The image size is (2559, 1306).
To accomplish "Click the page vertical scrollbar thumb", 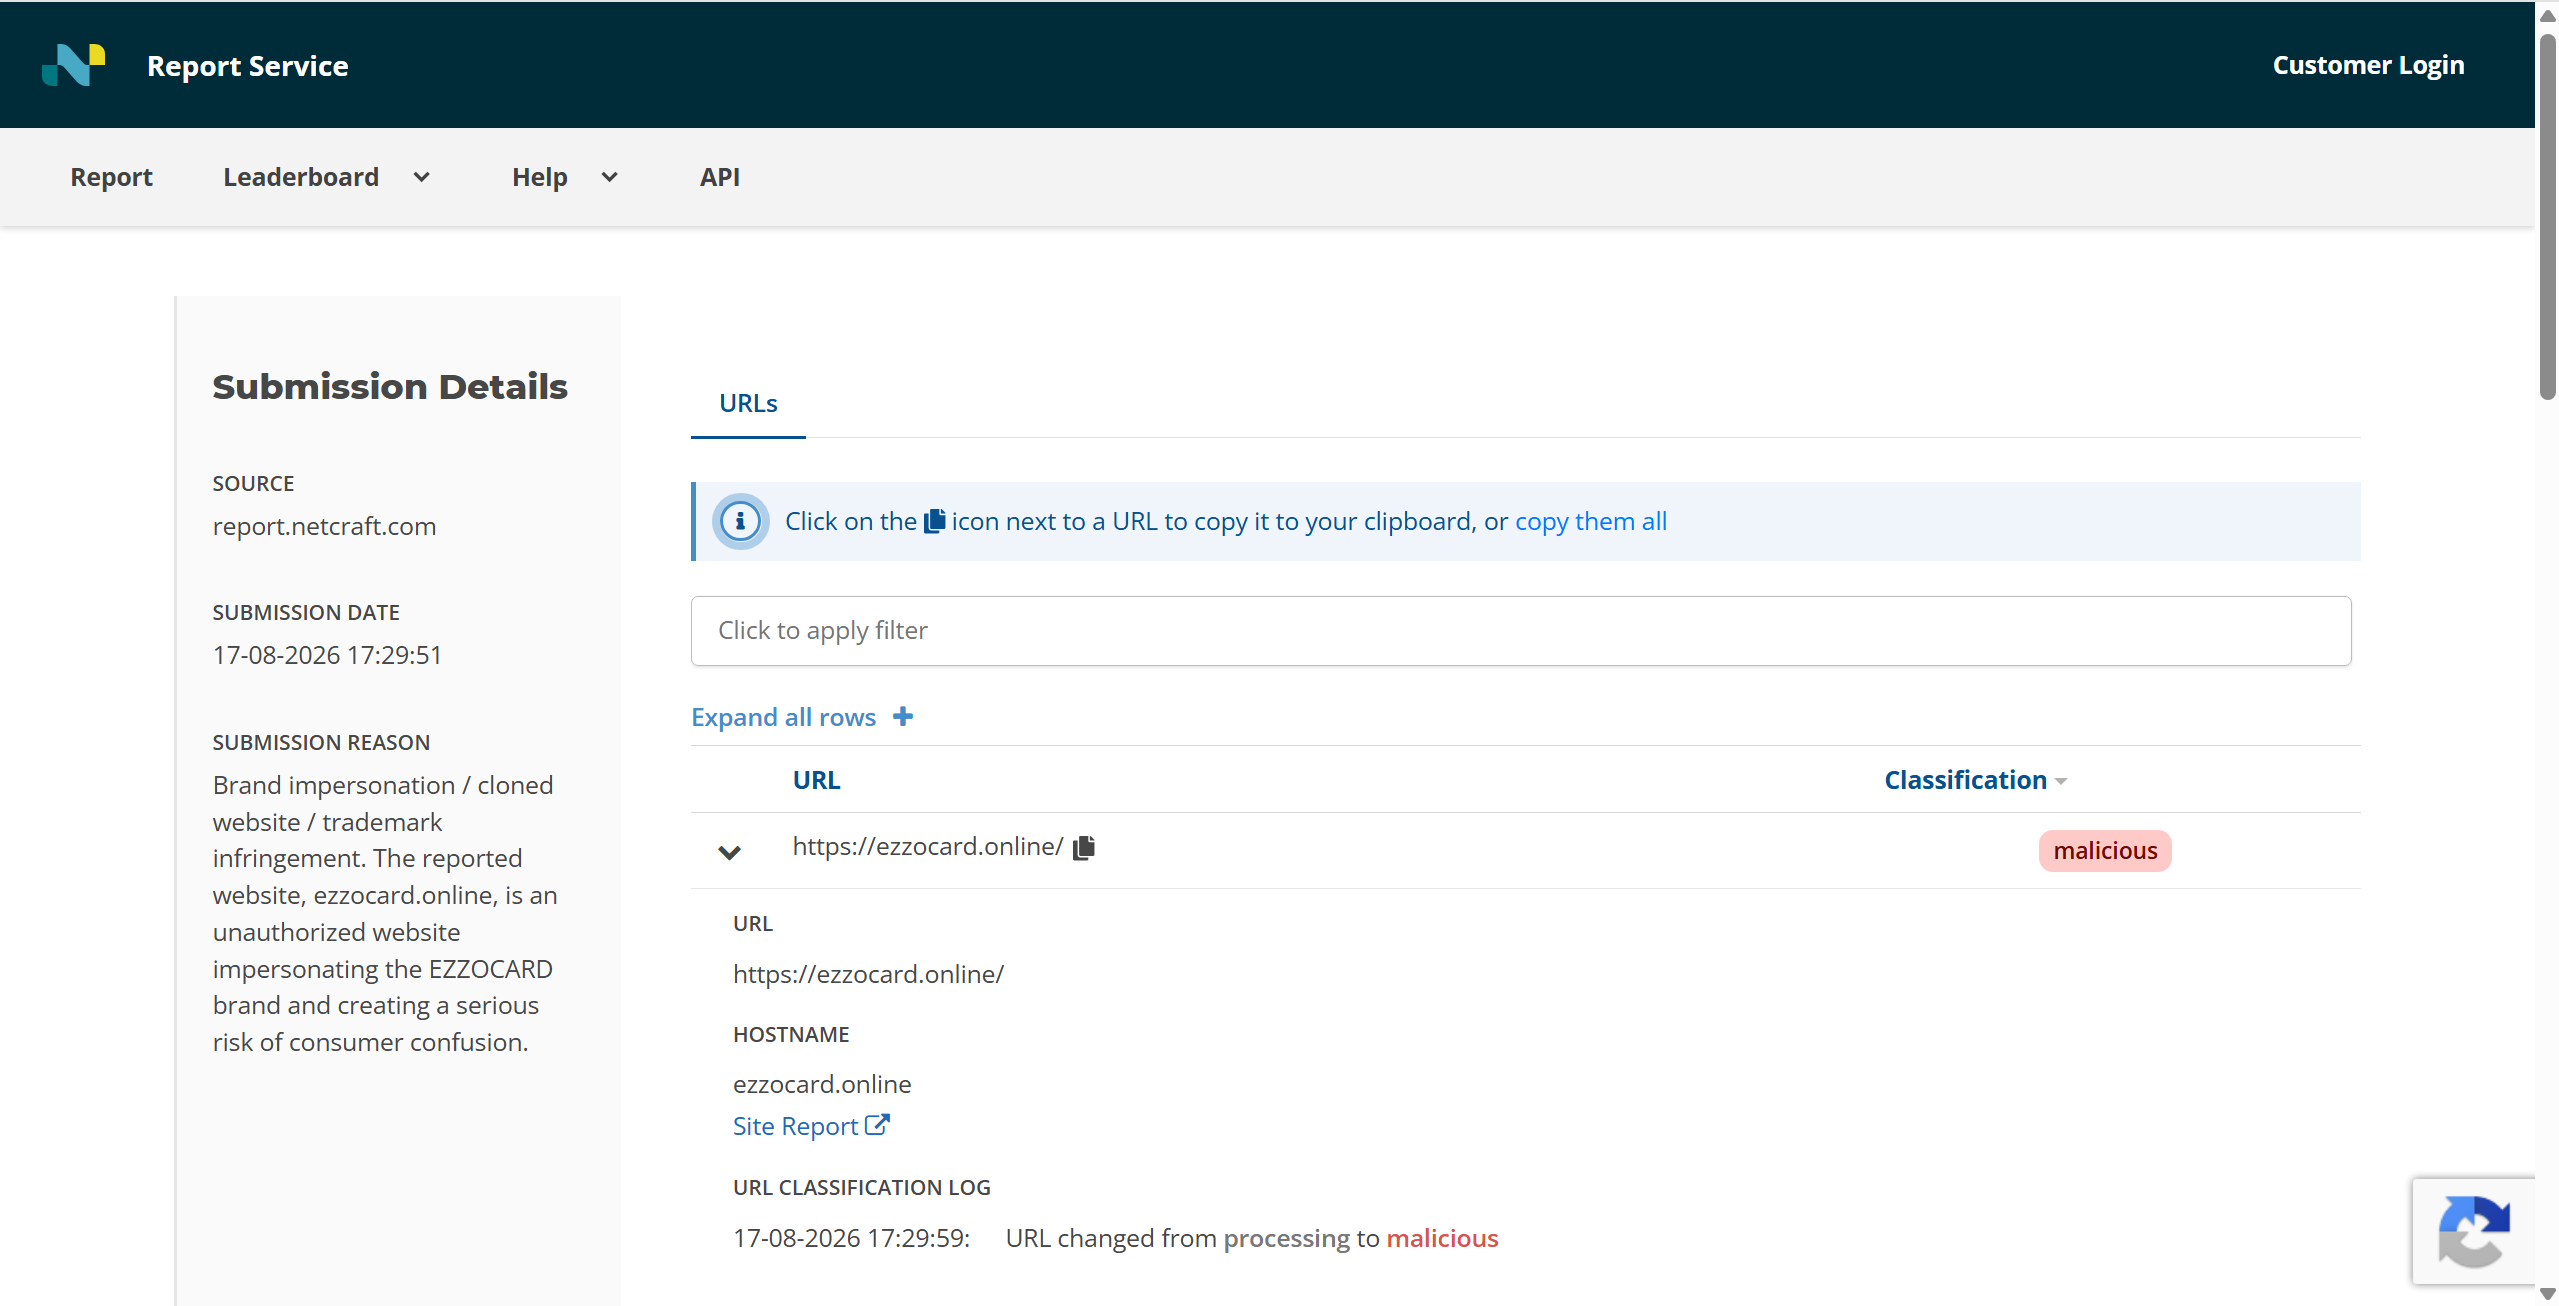I will tap(2548, 215).
